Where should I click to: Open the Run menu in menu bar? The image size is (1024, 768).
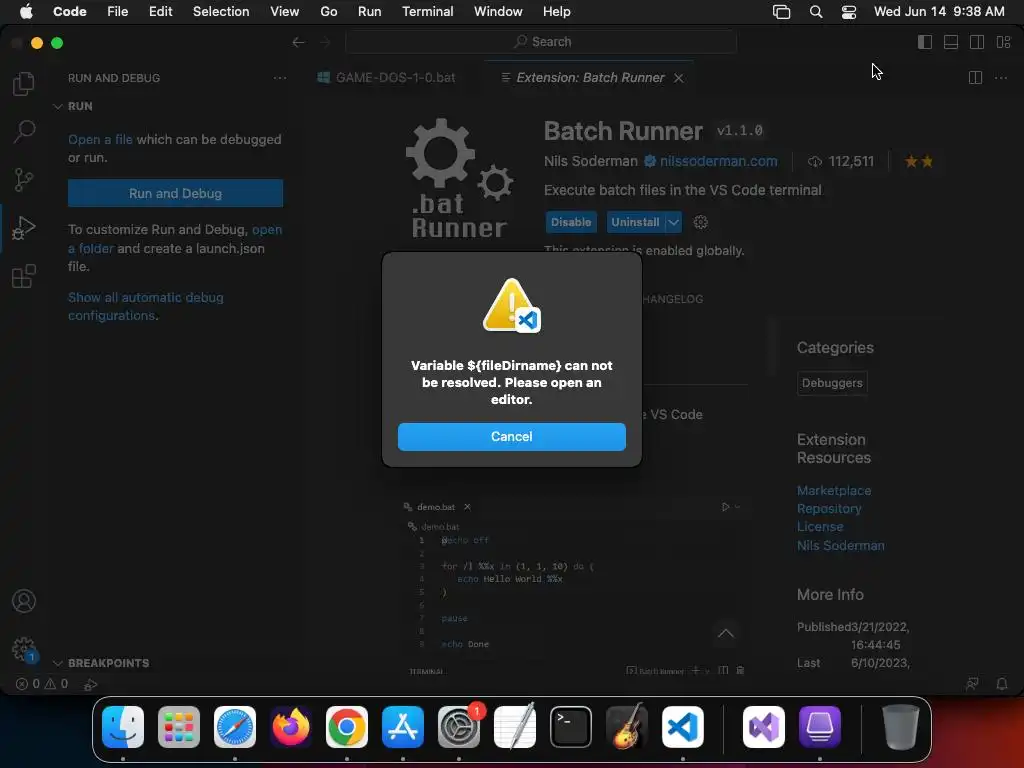click(x=370, y=12)
